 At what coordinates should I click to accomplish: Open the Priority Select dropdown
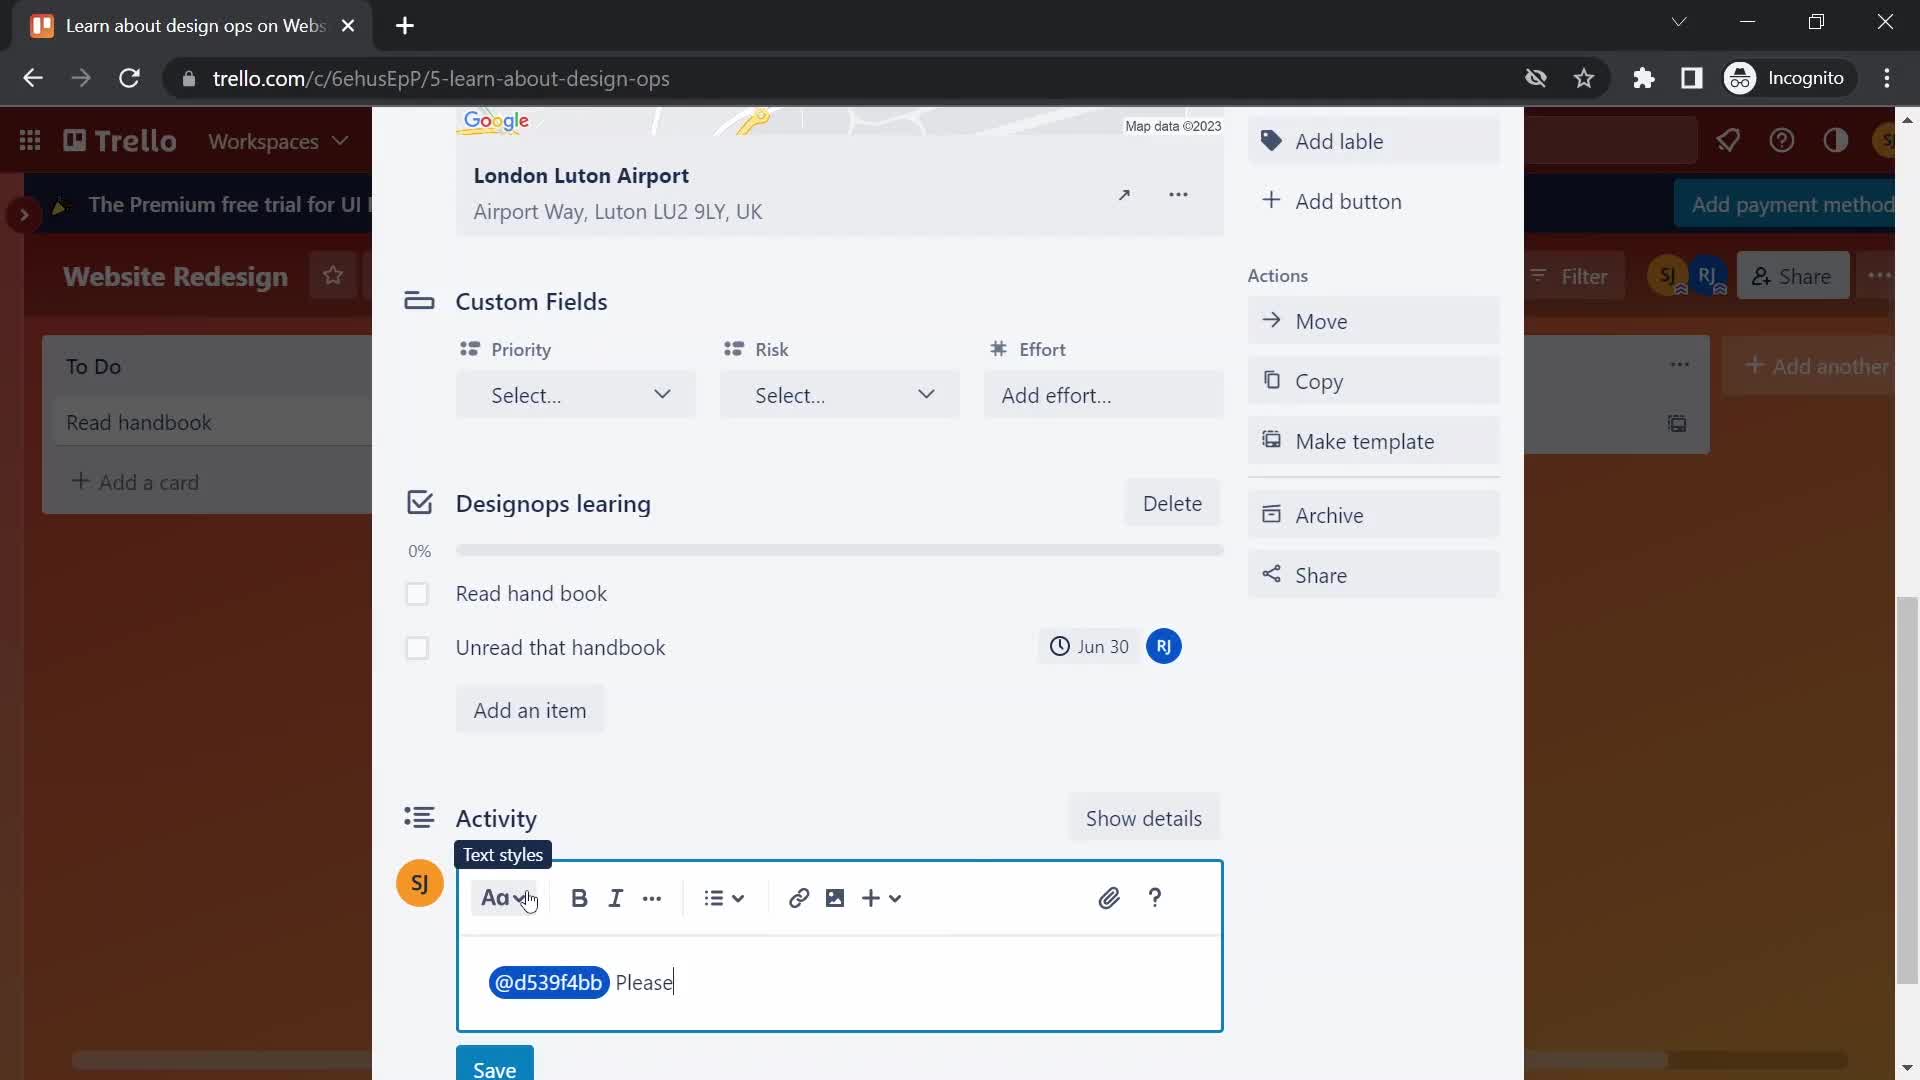(576, 395)
